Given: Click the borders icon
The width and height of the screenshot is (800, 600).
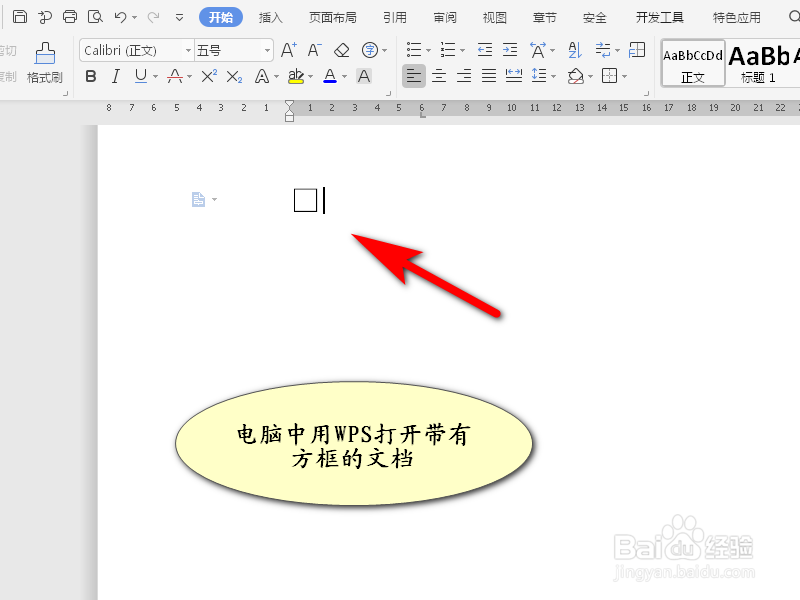Looking at the screenshot, I should pos(609,76).
